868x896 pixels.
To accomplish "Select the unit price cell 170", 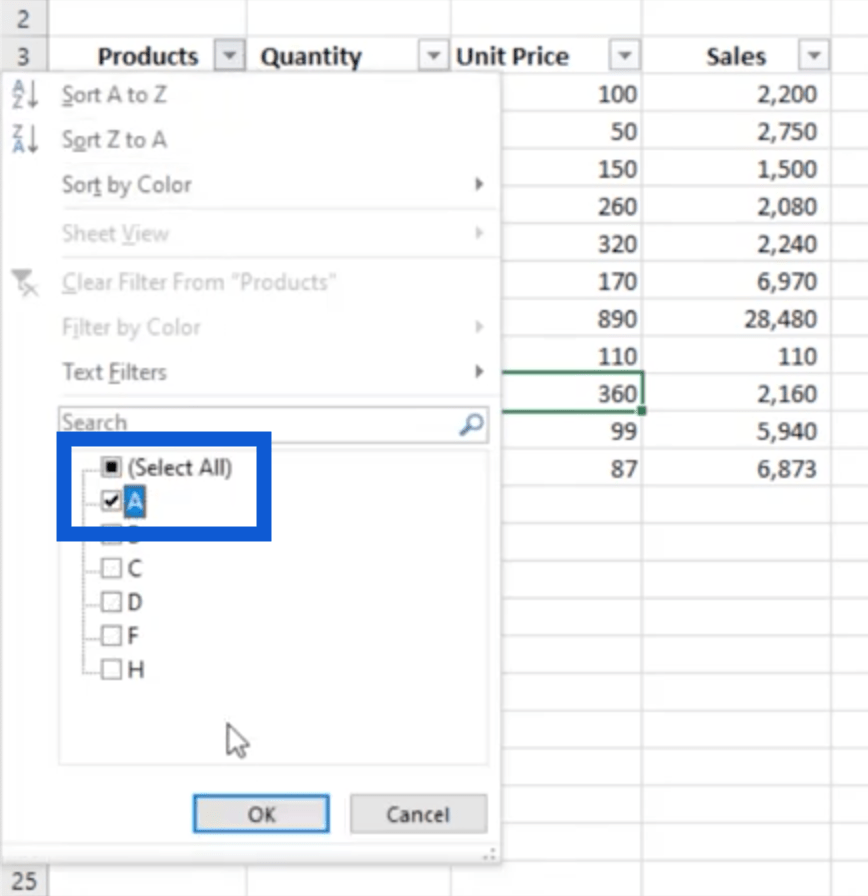I will [x=571, y=281].
